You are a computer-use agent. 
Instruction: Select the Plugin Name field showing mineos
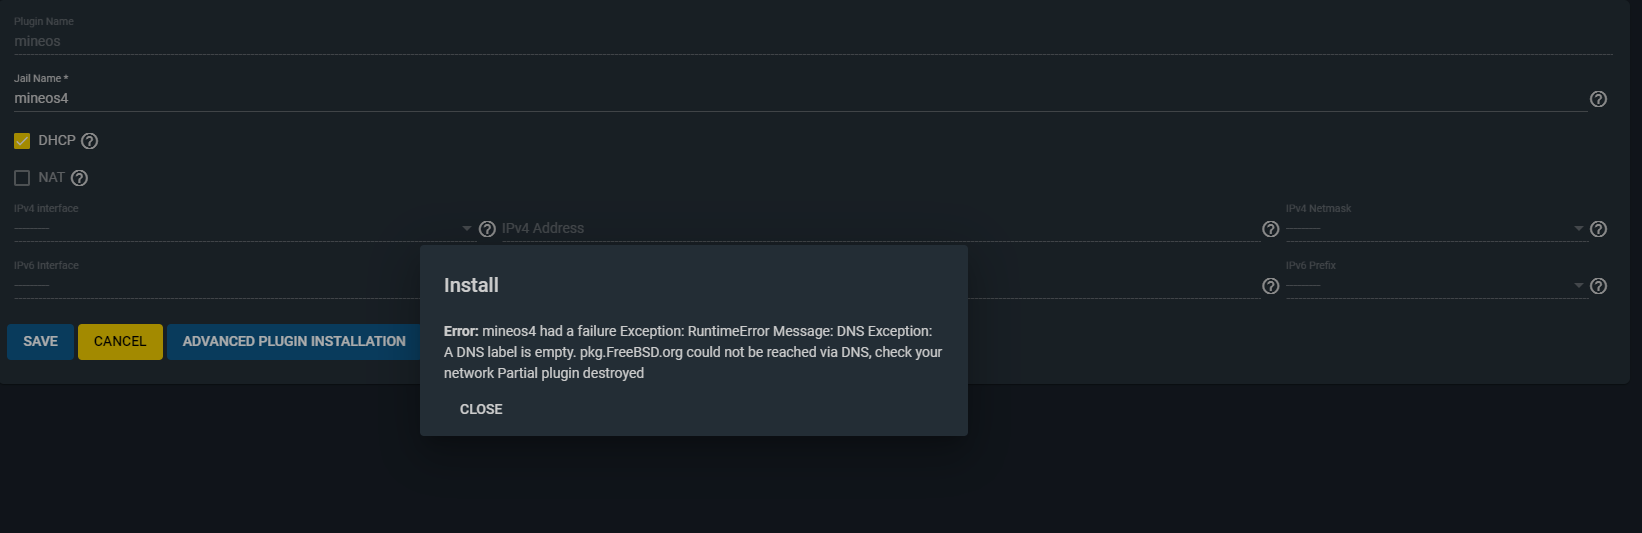point(813,41)
